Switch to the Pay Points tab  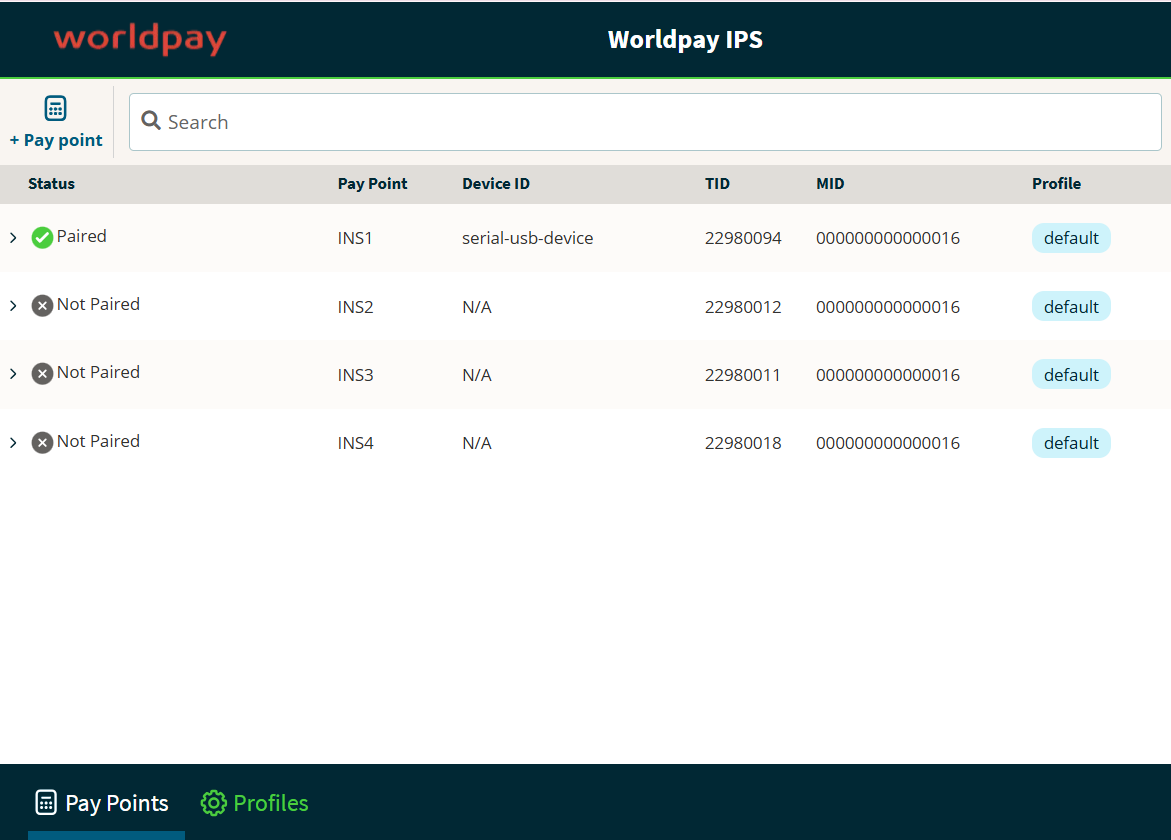(103, 803)
